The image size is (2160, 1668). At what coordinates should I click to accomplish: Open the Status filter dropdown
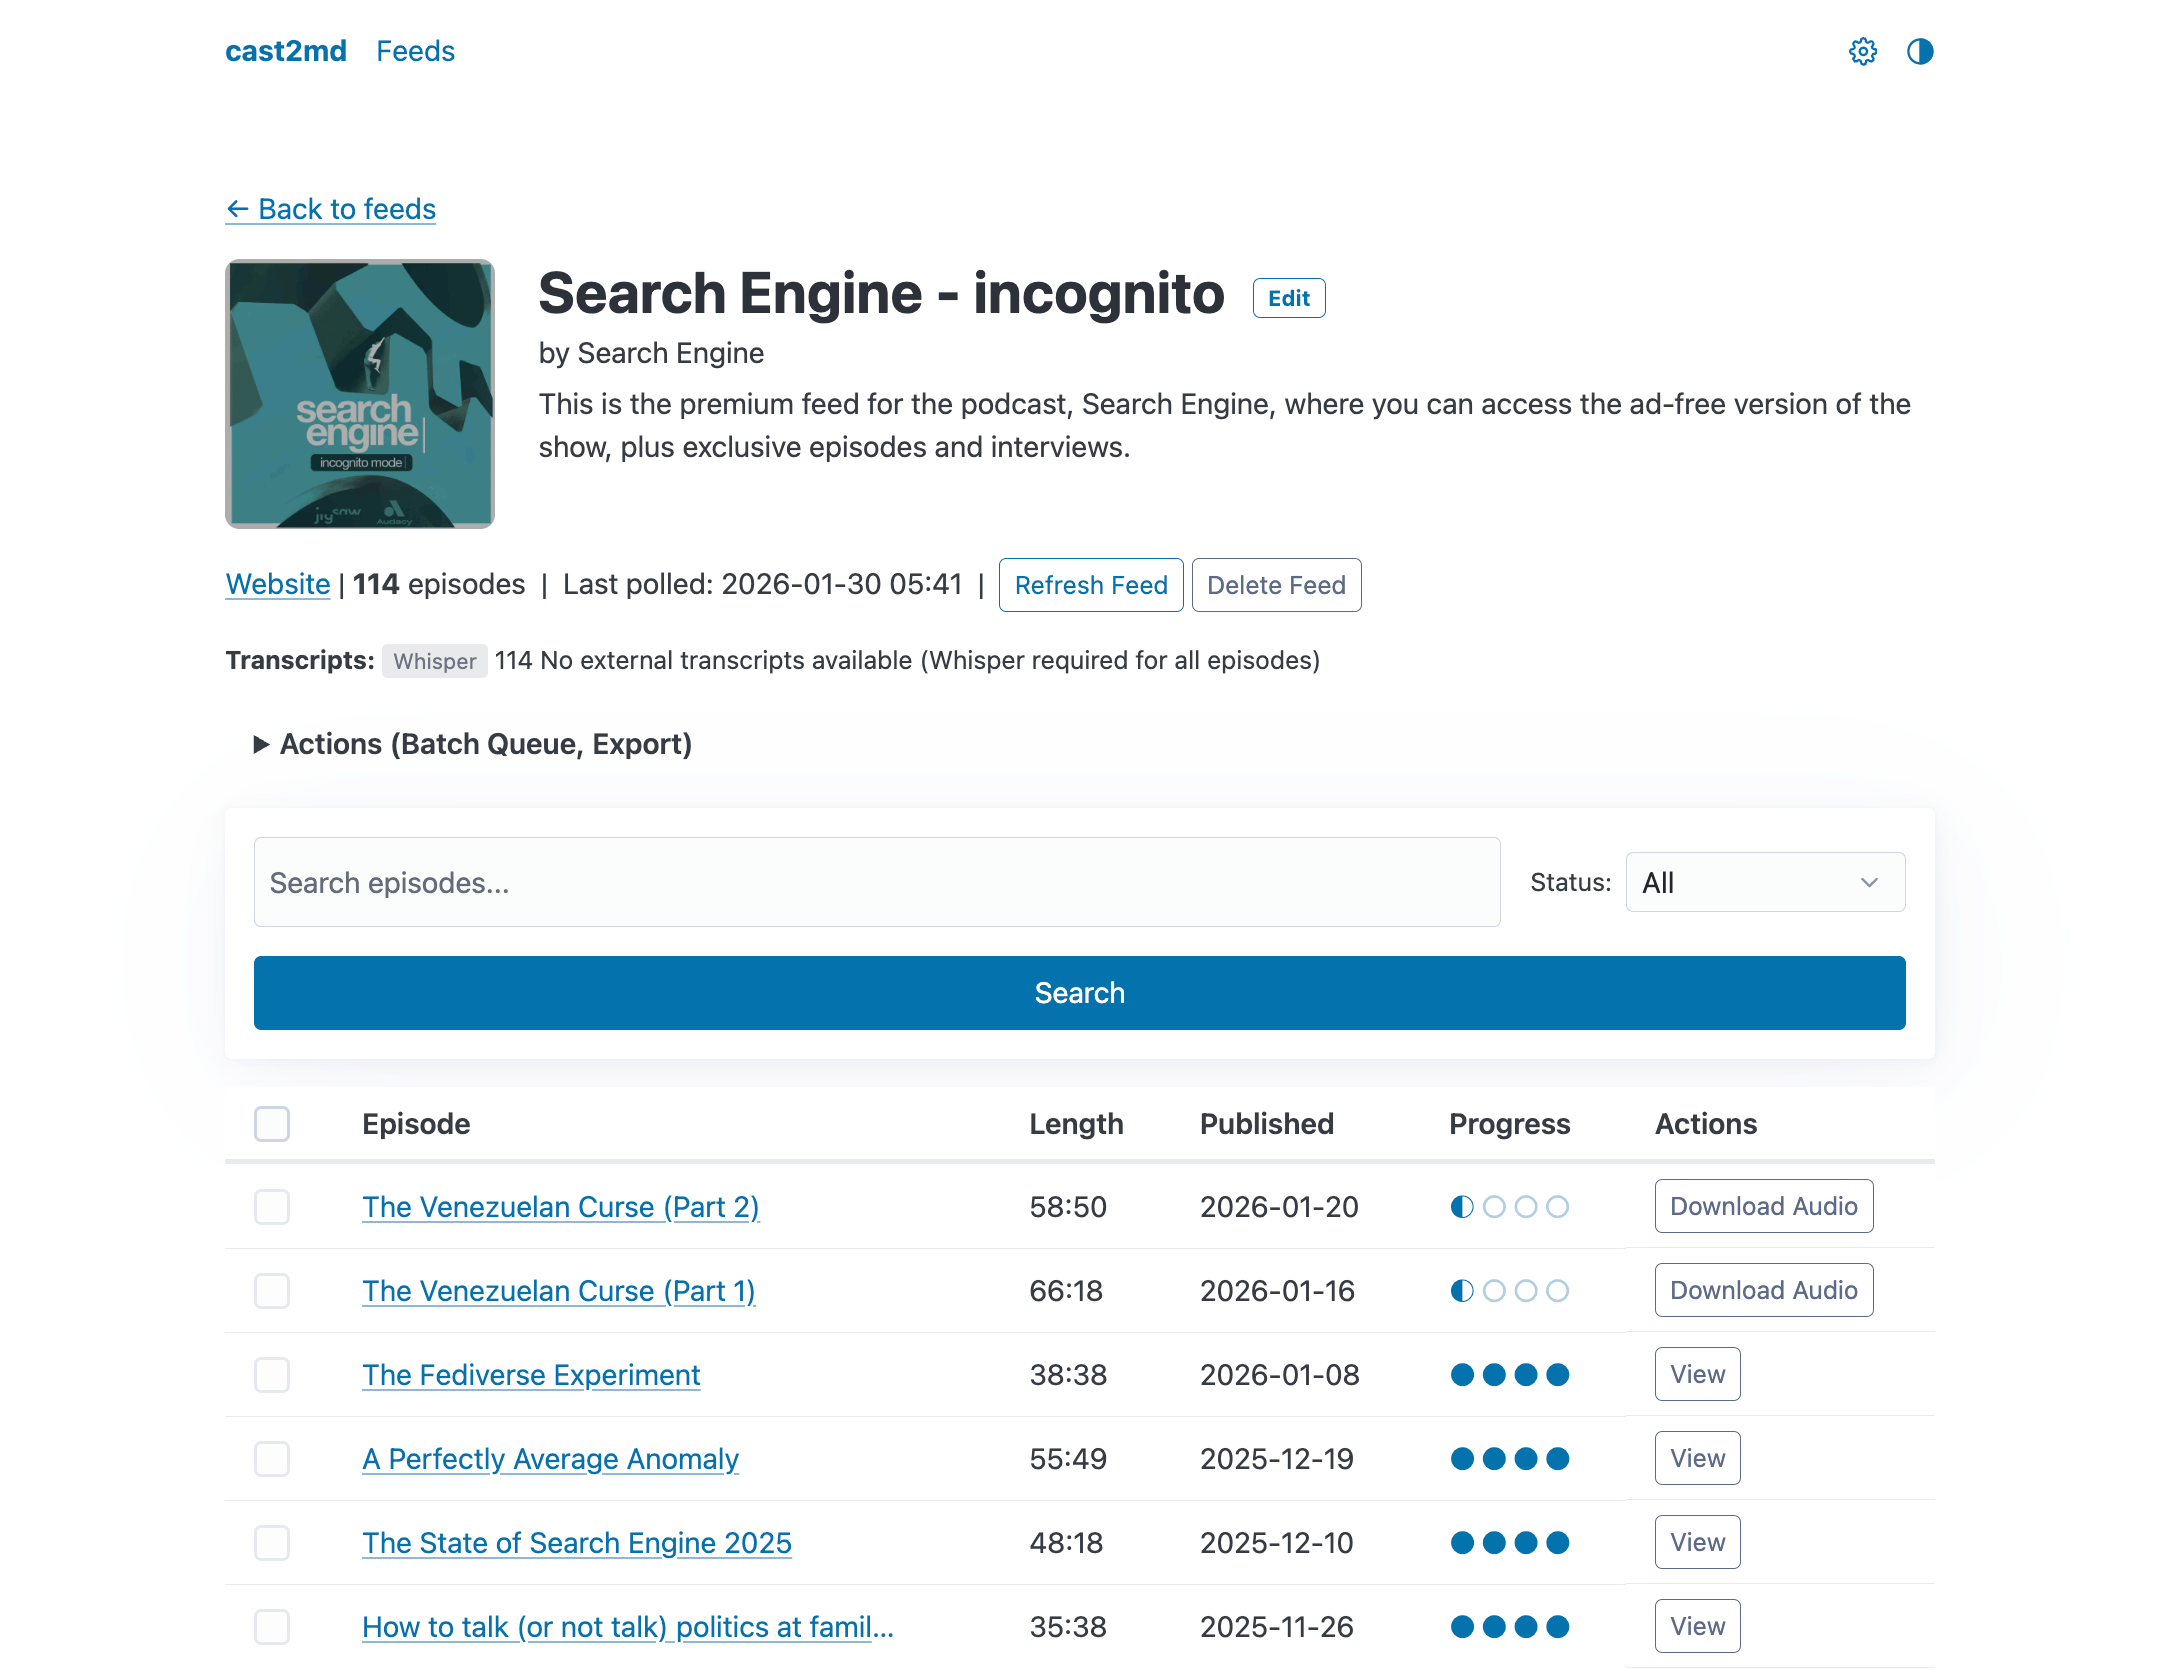coord(1765,882)
